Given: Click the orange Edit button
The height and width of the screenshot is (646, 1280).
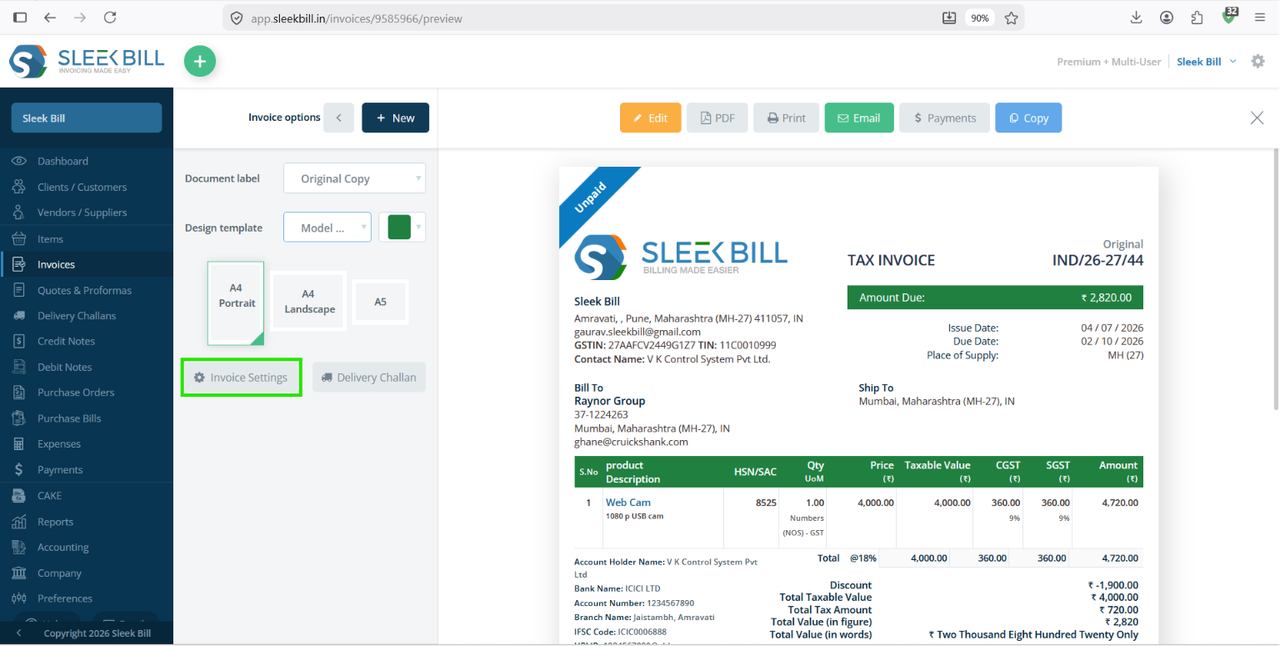Looking at the screenshot, I should click(x=650, y=118).
